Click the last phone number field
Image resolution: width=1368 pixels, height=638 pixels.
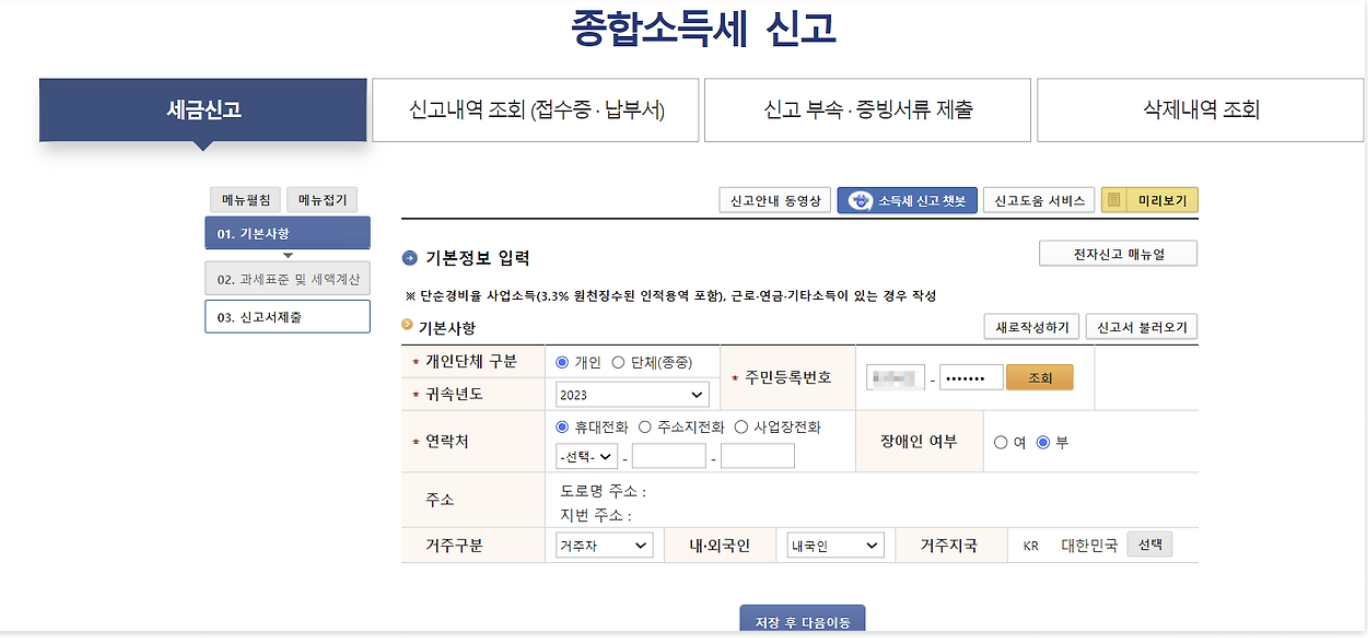[x=758, y=456]
